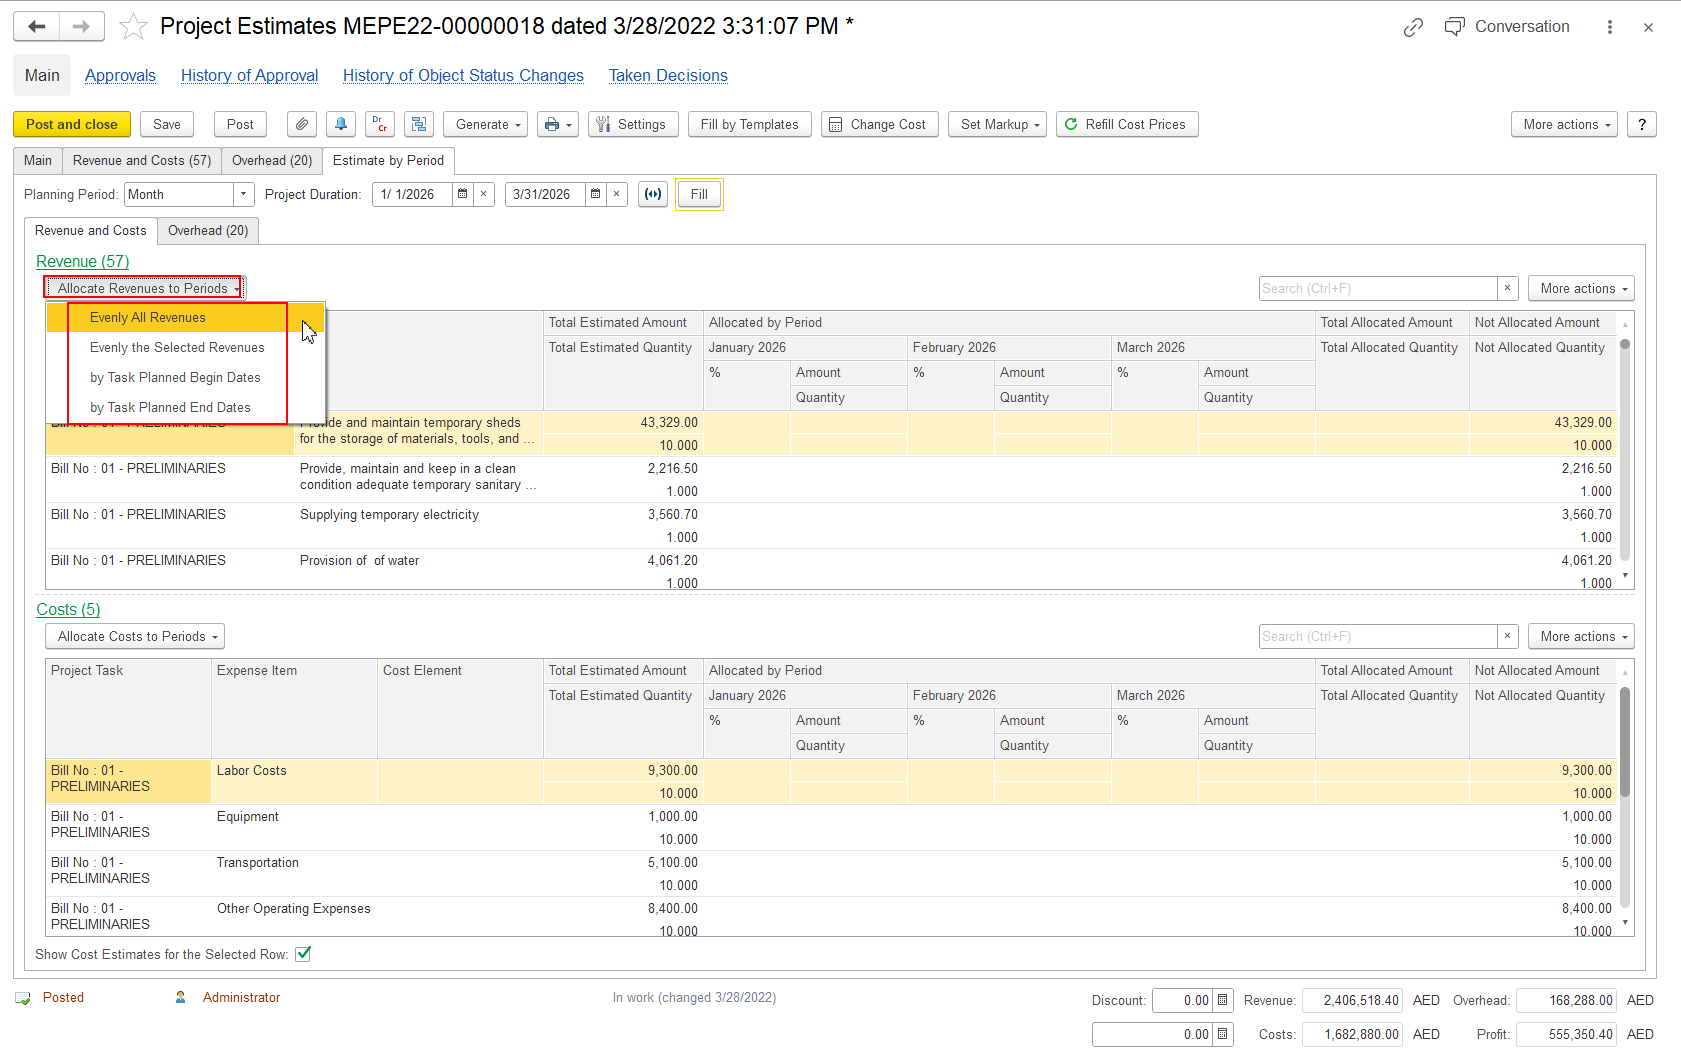Open the document structure report icon
Viewport: 1681px width, 1061px height.
tap(419, 124)
